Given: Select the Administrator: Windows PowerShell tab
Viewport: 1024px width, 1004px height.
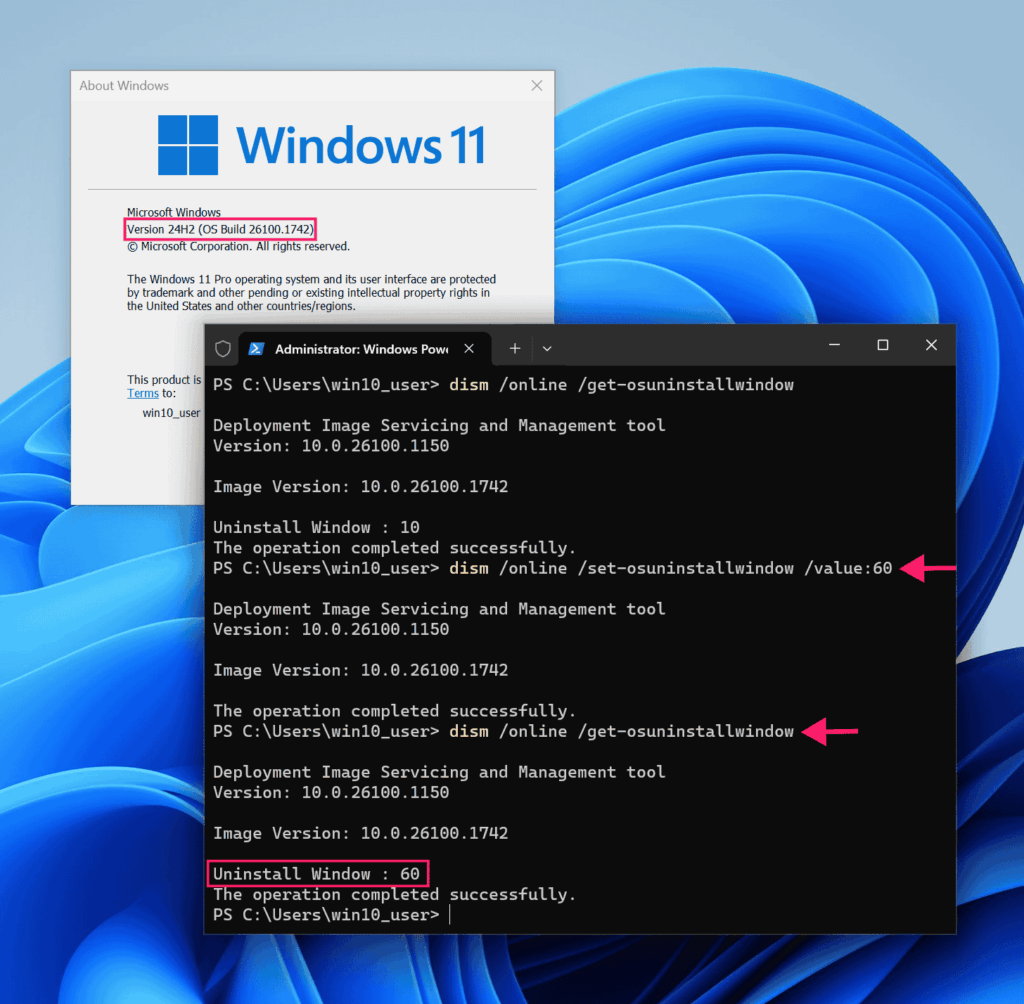Looking at the screenshot, I should pyautogui.click(x=365, y=349).
